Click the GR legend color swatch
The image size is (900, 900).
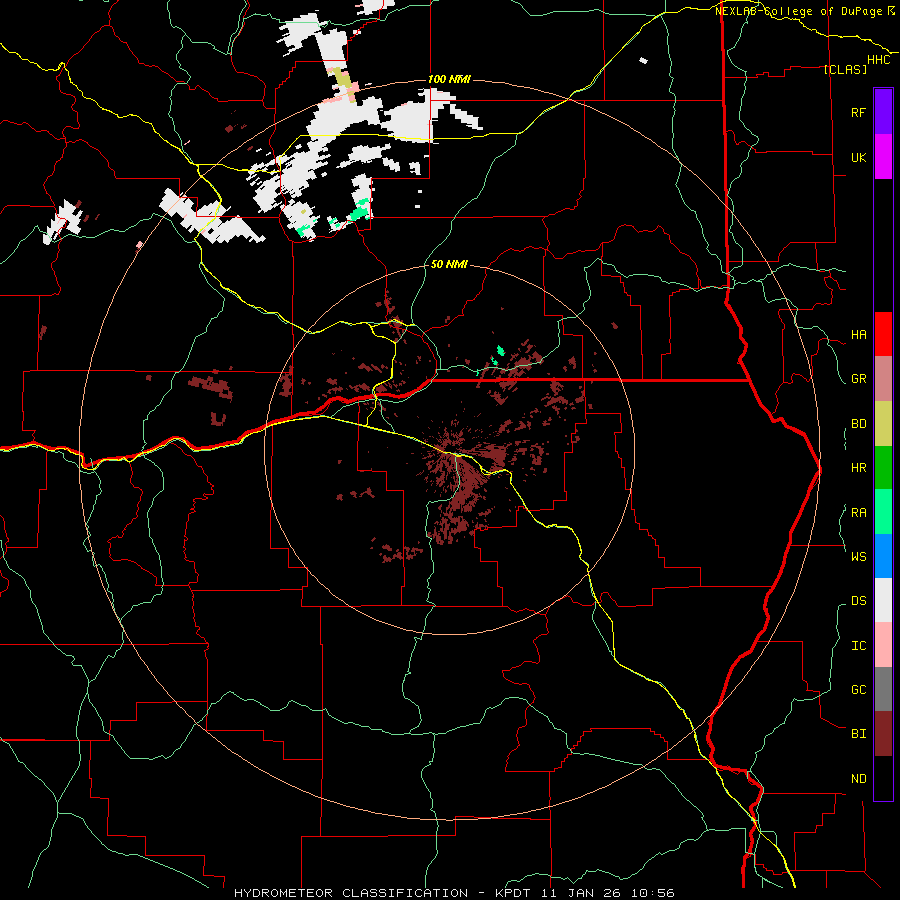(x=883, y=379)
